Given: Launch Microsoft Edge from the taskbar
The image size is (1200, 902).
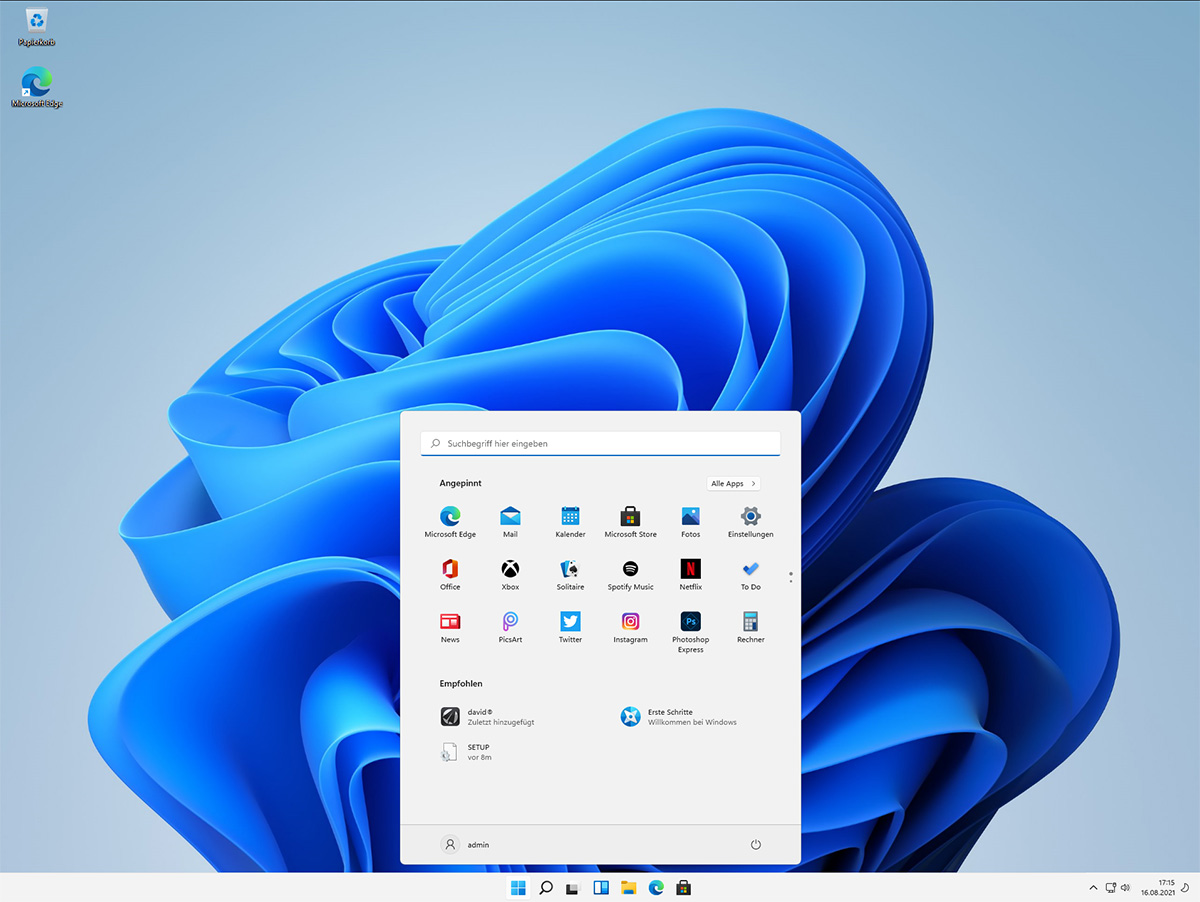Looking at the screenshot, I should (656, 887).
